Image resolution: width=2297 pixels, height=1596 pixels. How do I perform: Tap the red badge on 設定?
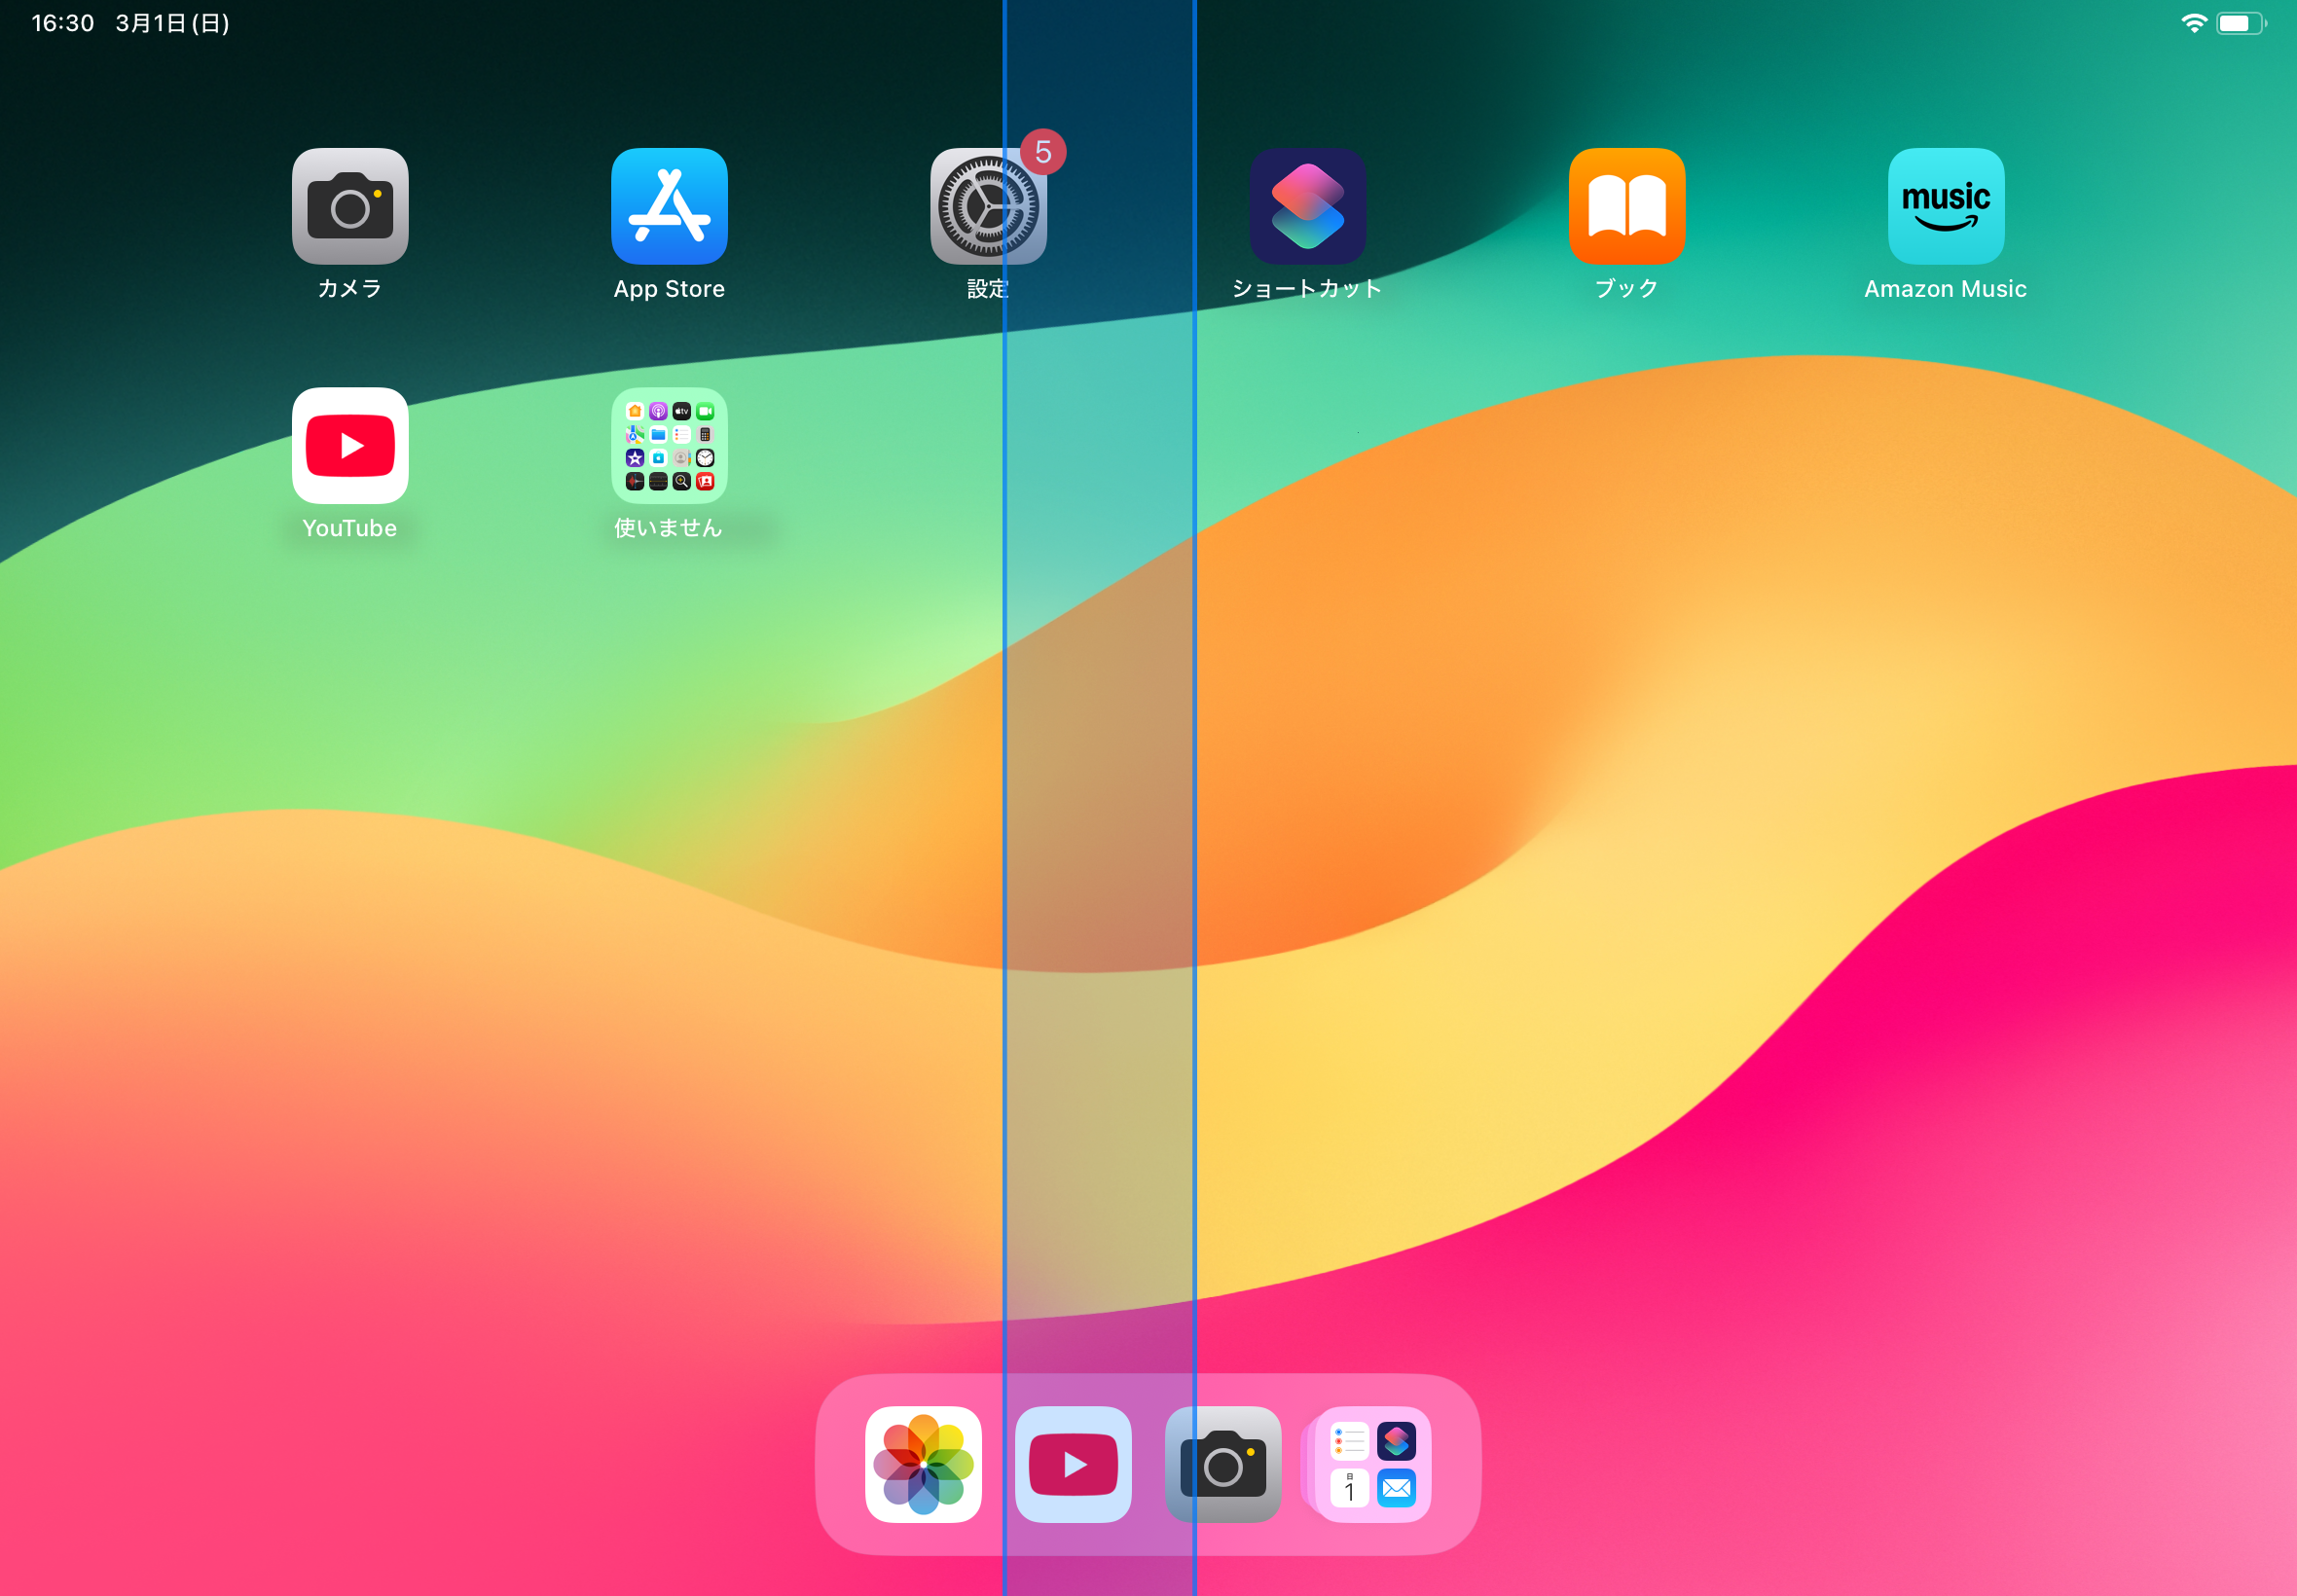[1043, 152]
